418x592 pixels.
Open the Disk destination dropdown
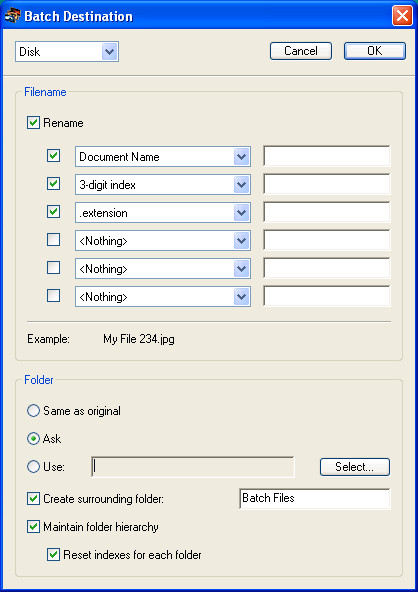[x=67, y=51]
